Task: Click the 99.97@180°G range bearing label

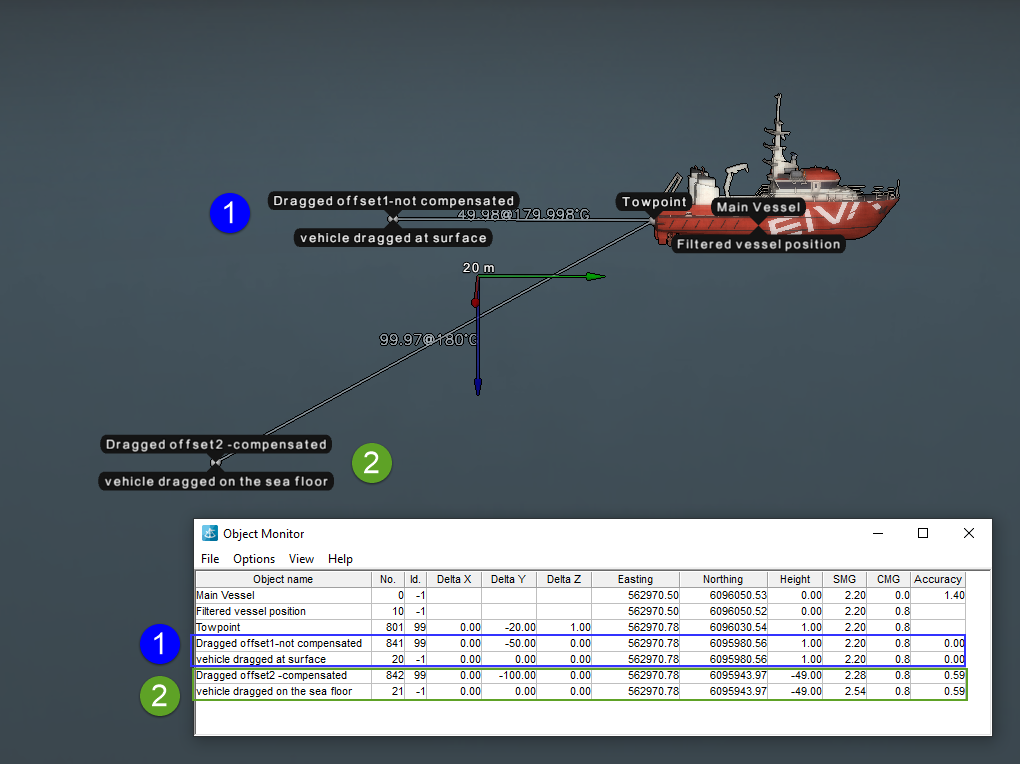Action: click(x=429, y=340)
